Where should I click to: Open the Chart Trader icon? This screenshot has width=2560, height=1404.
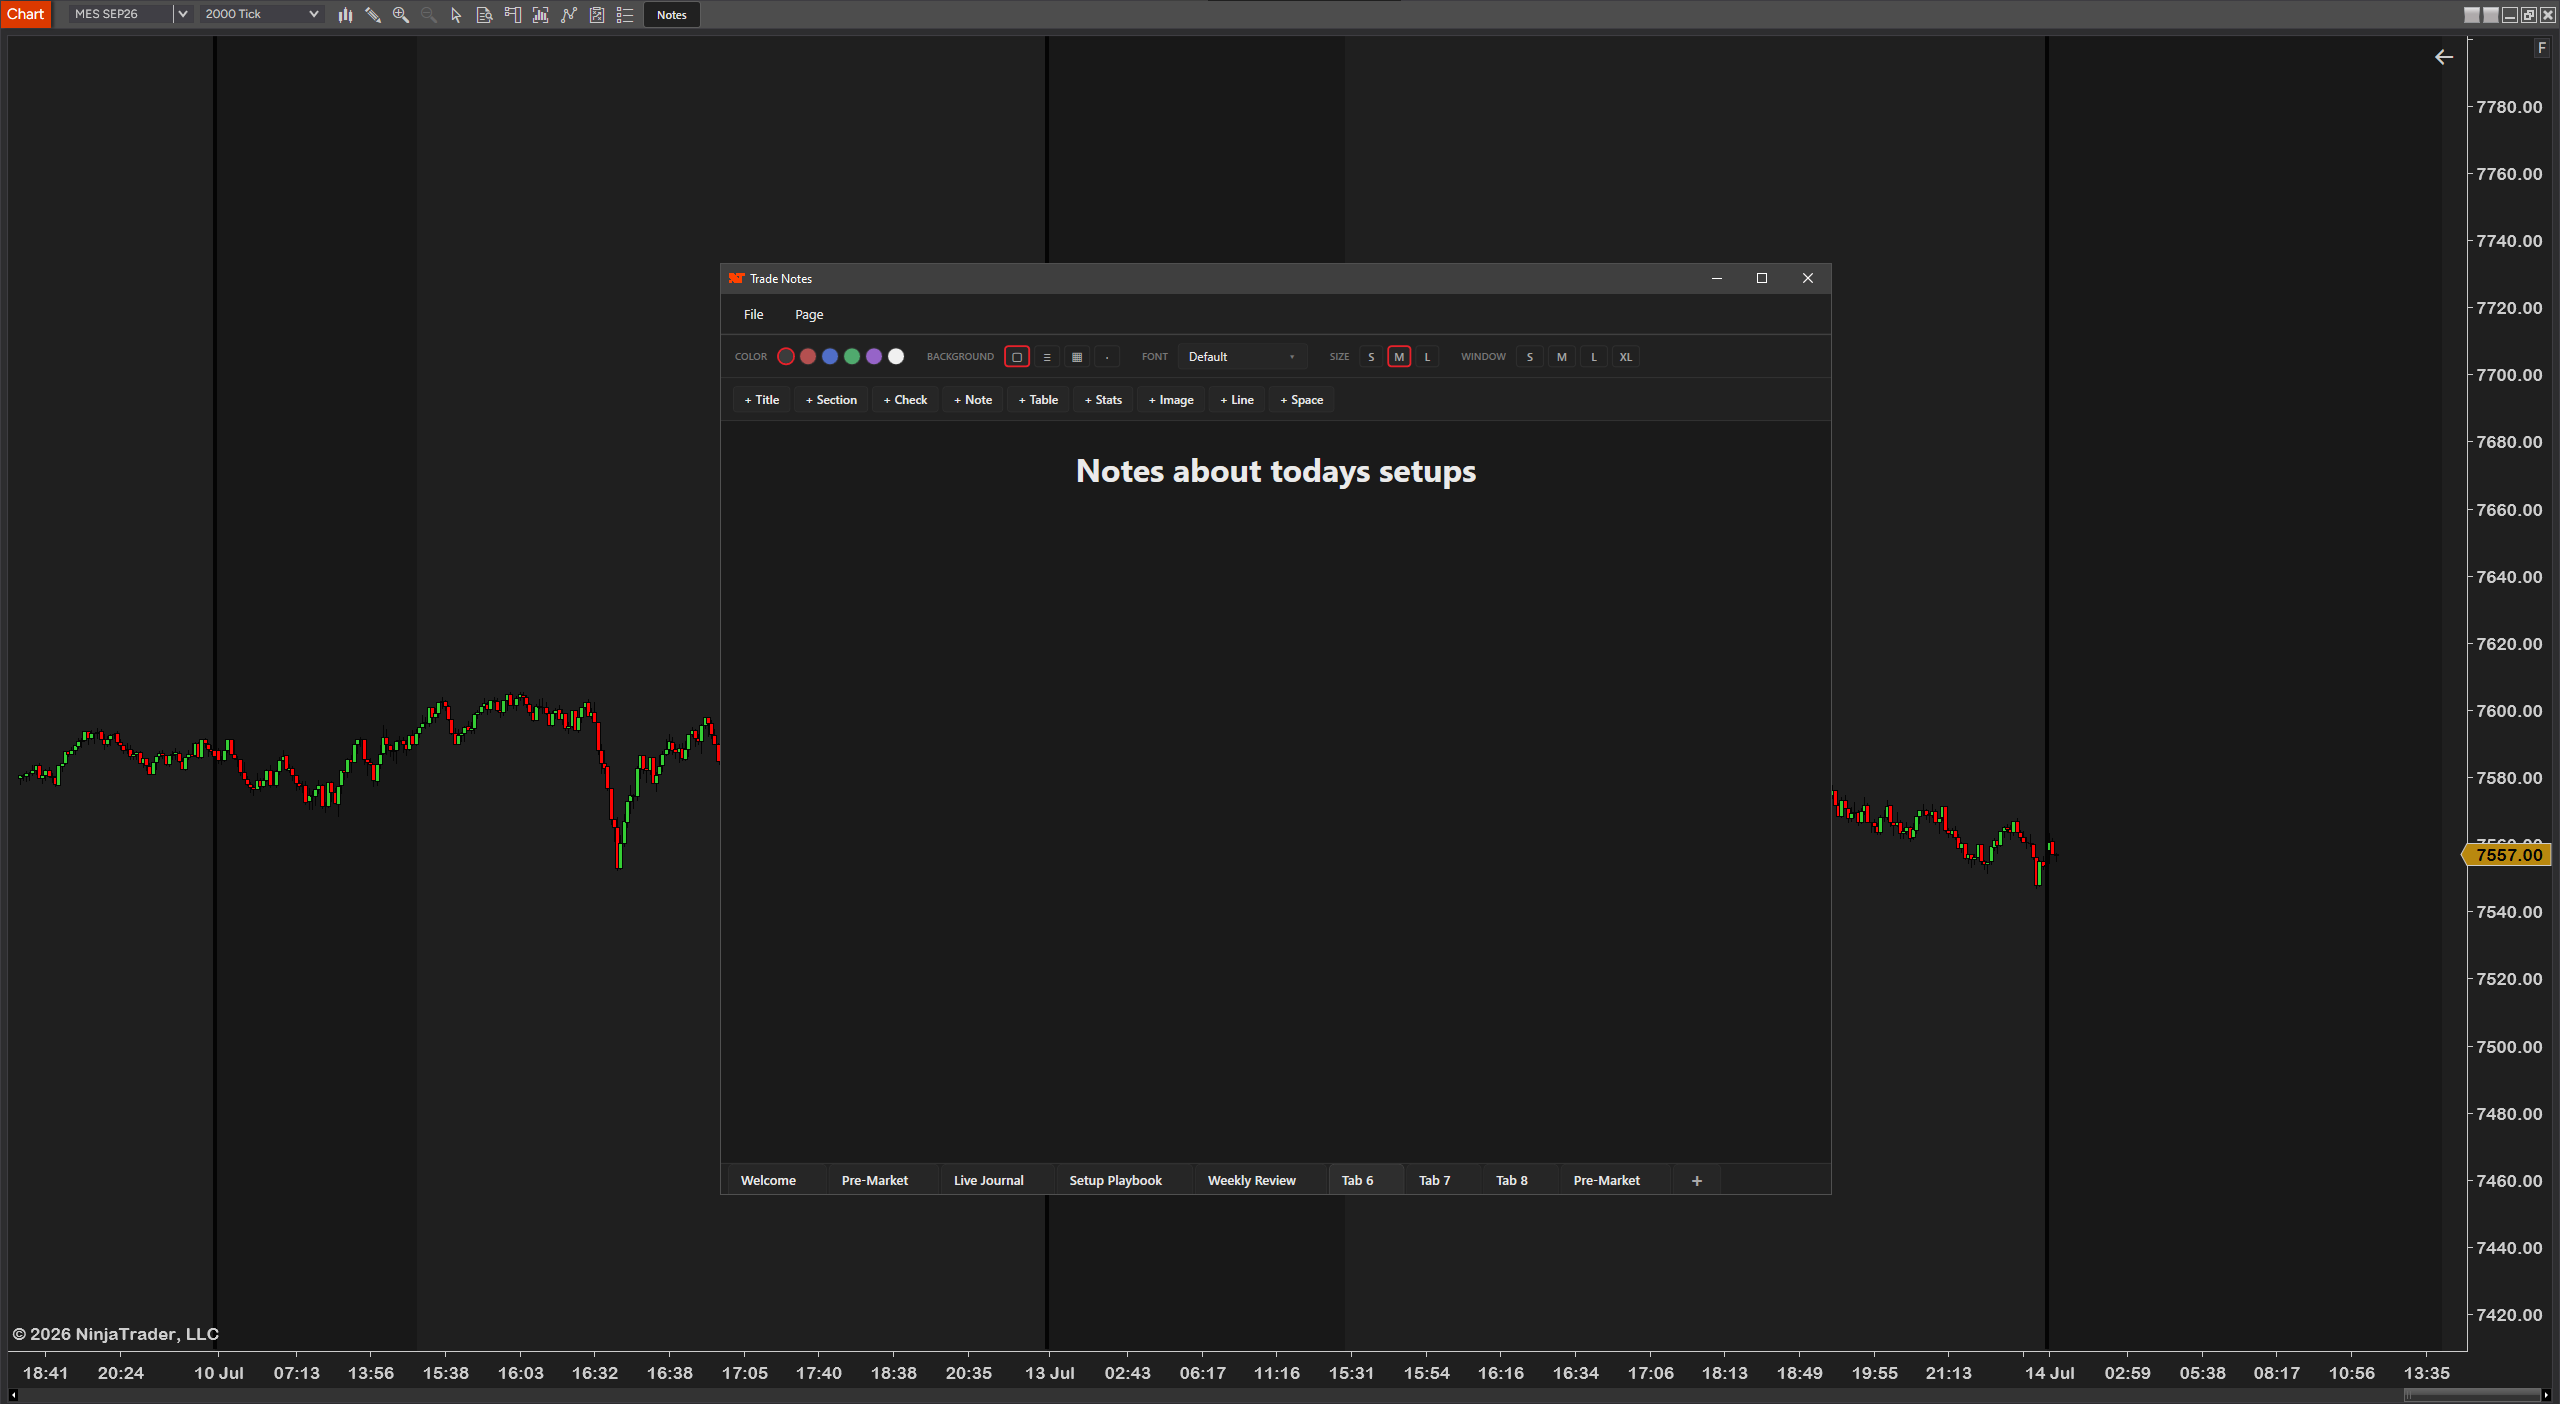click(x=512, y=15)
